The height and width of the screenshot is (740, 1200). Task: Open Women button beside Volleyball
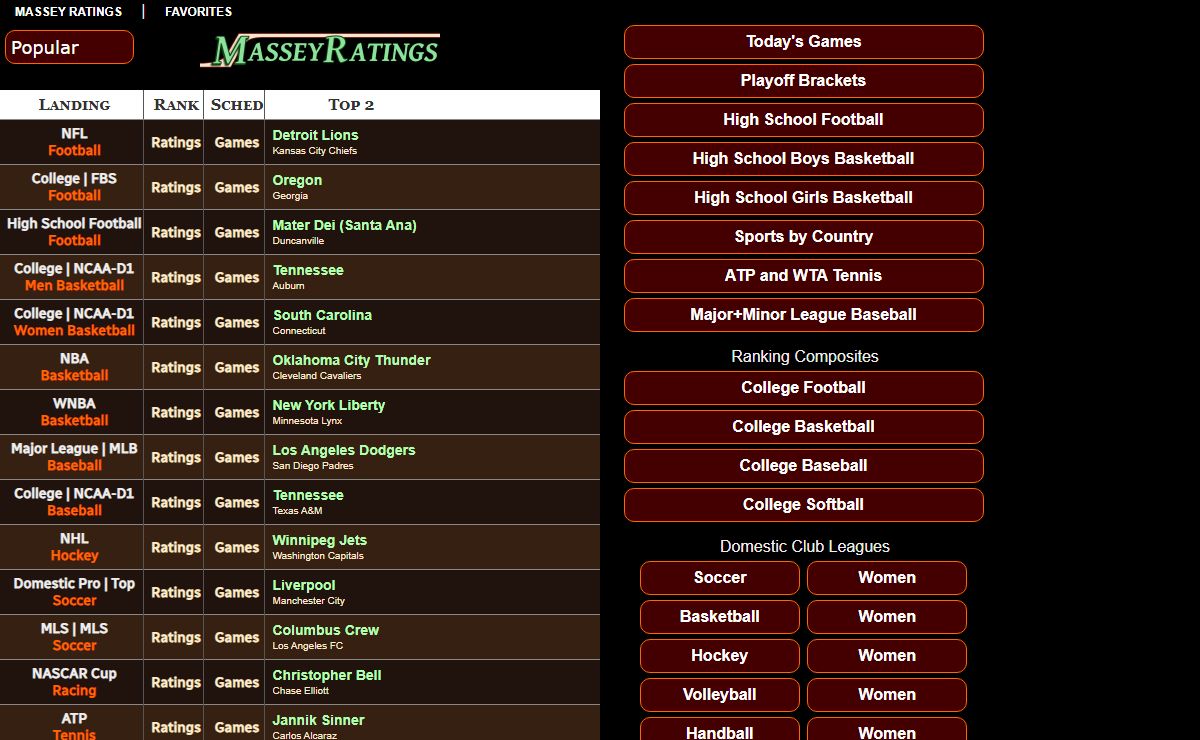(887, 695)
